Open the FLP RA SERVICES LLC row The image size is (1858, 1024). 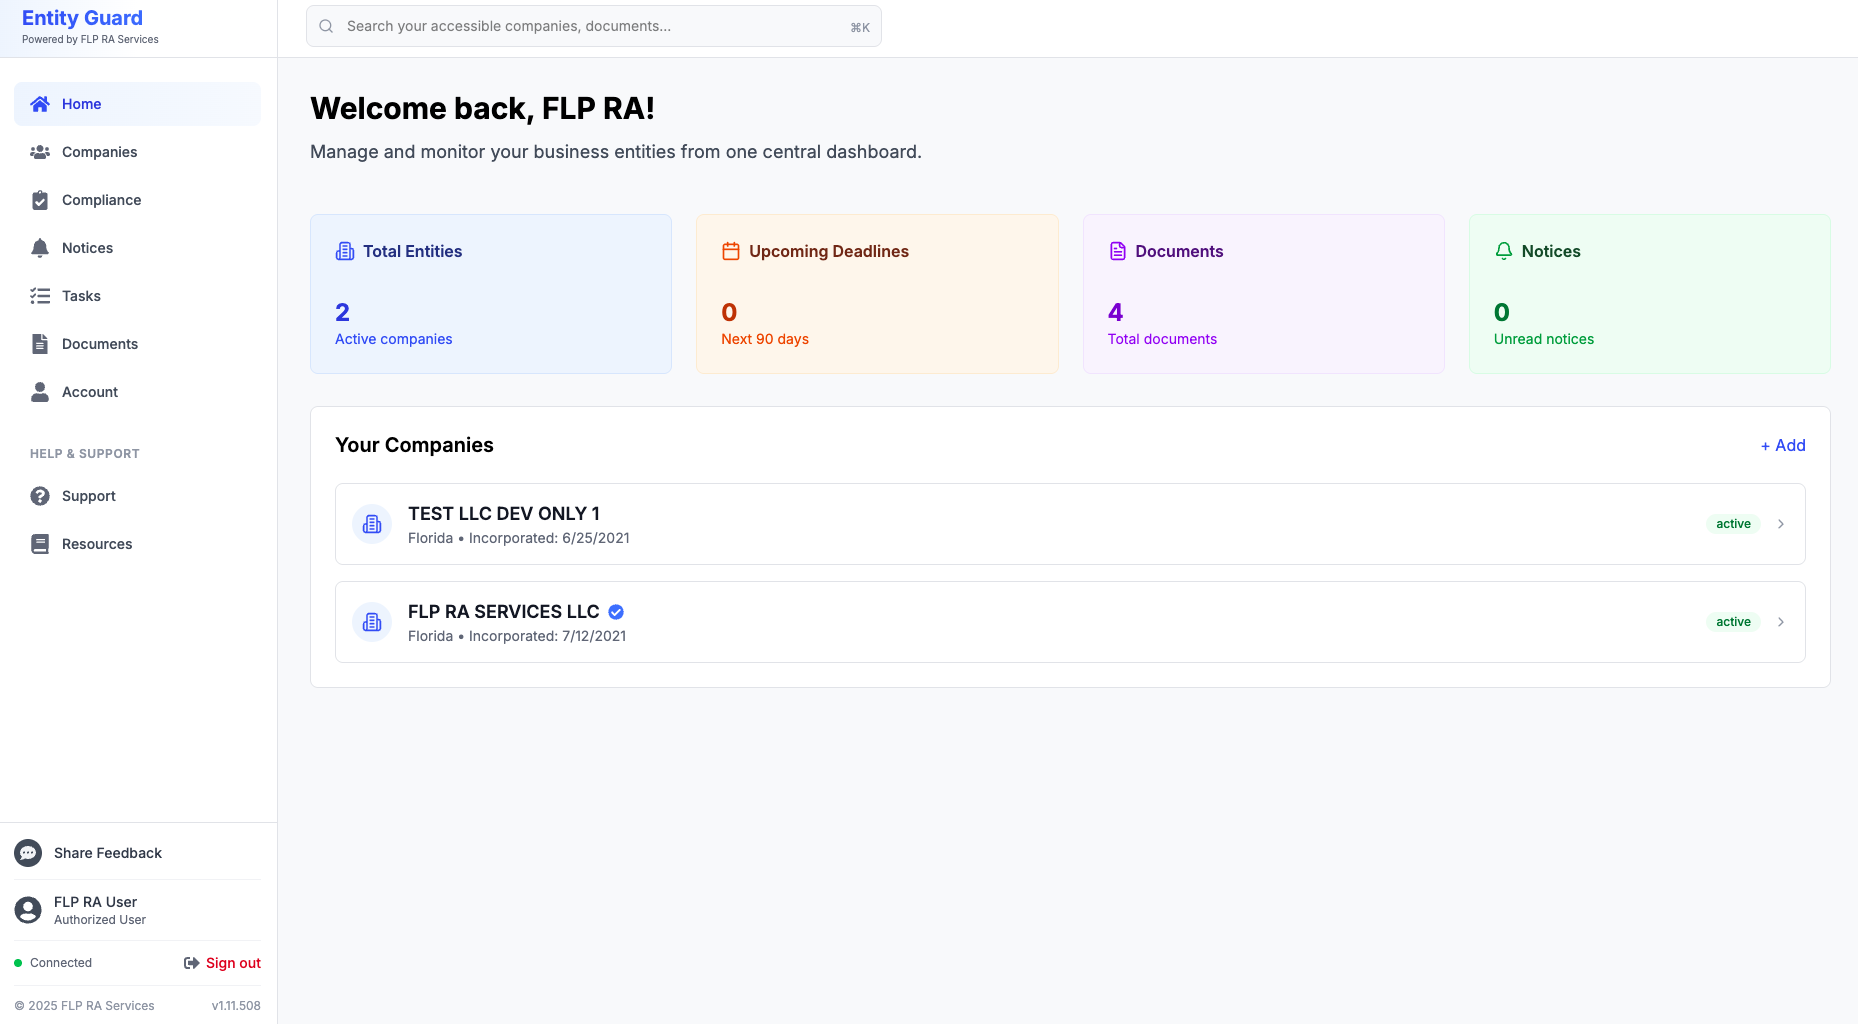coord(1070,622)
